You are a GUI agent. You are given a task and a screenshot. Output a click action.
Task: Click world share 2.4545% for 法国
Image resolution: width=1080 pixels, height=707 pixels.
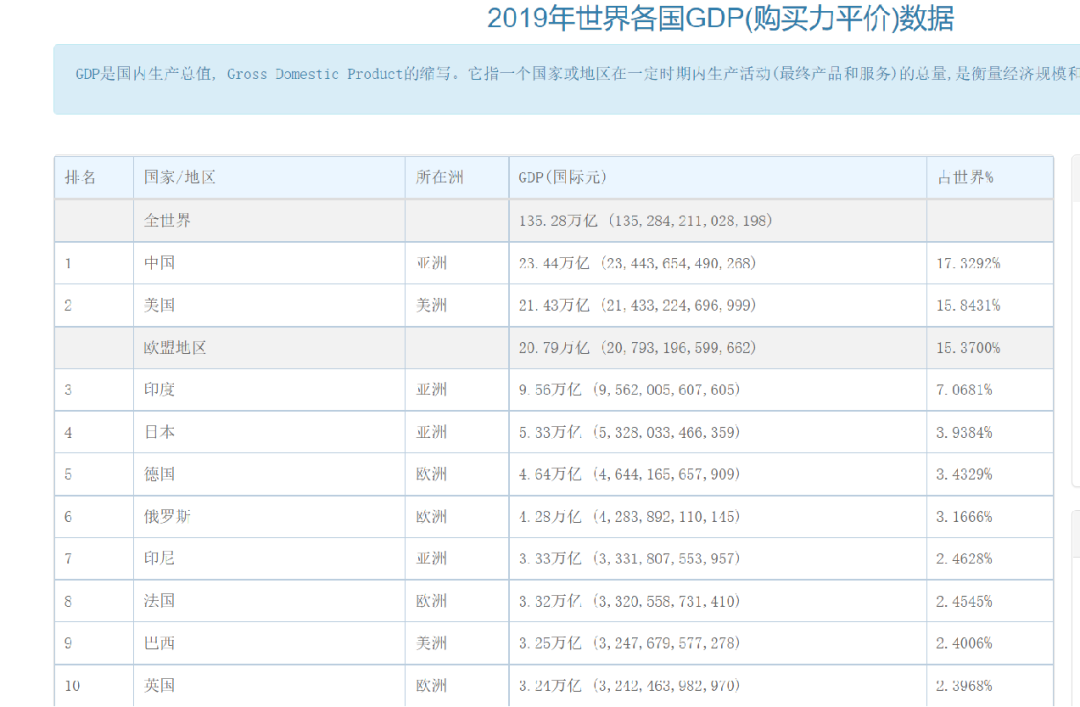[964, 601]
